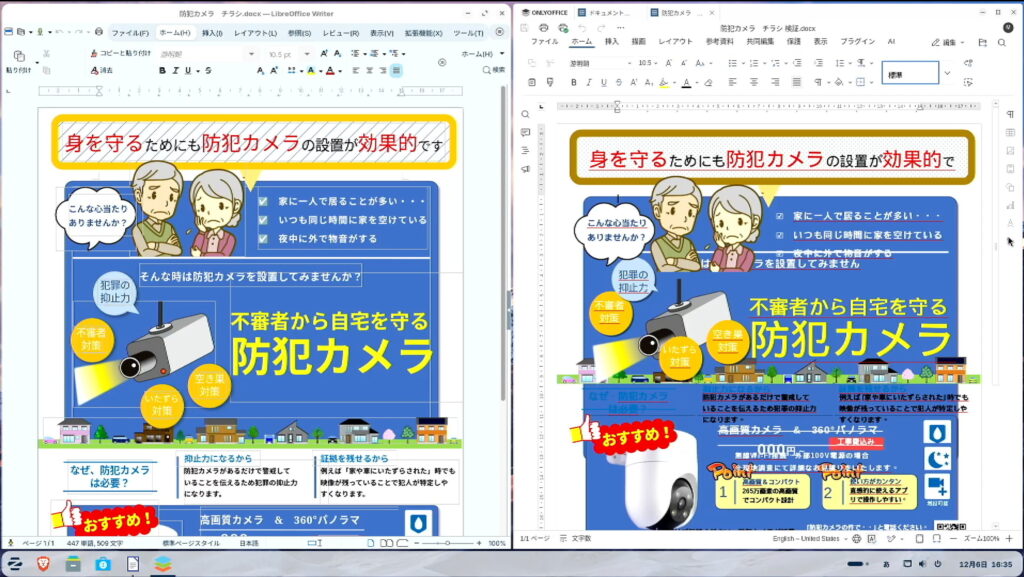Click the 貼り付け paste button
The height and width of the screenshot is (577, 1024).
(x=18, y=62)
